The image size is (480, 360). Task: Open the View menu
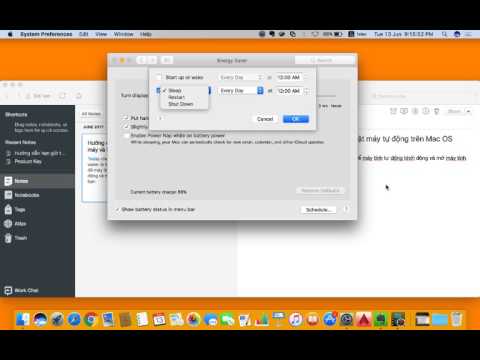click(x=101, y=34)
